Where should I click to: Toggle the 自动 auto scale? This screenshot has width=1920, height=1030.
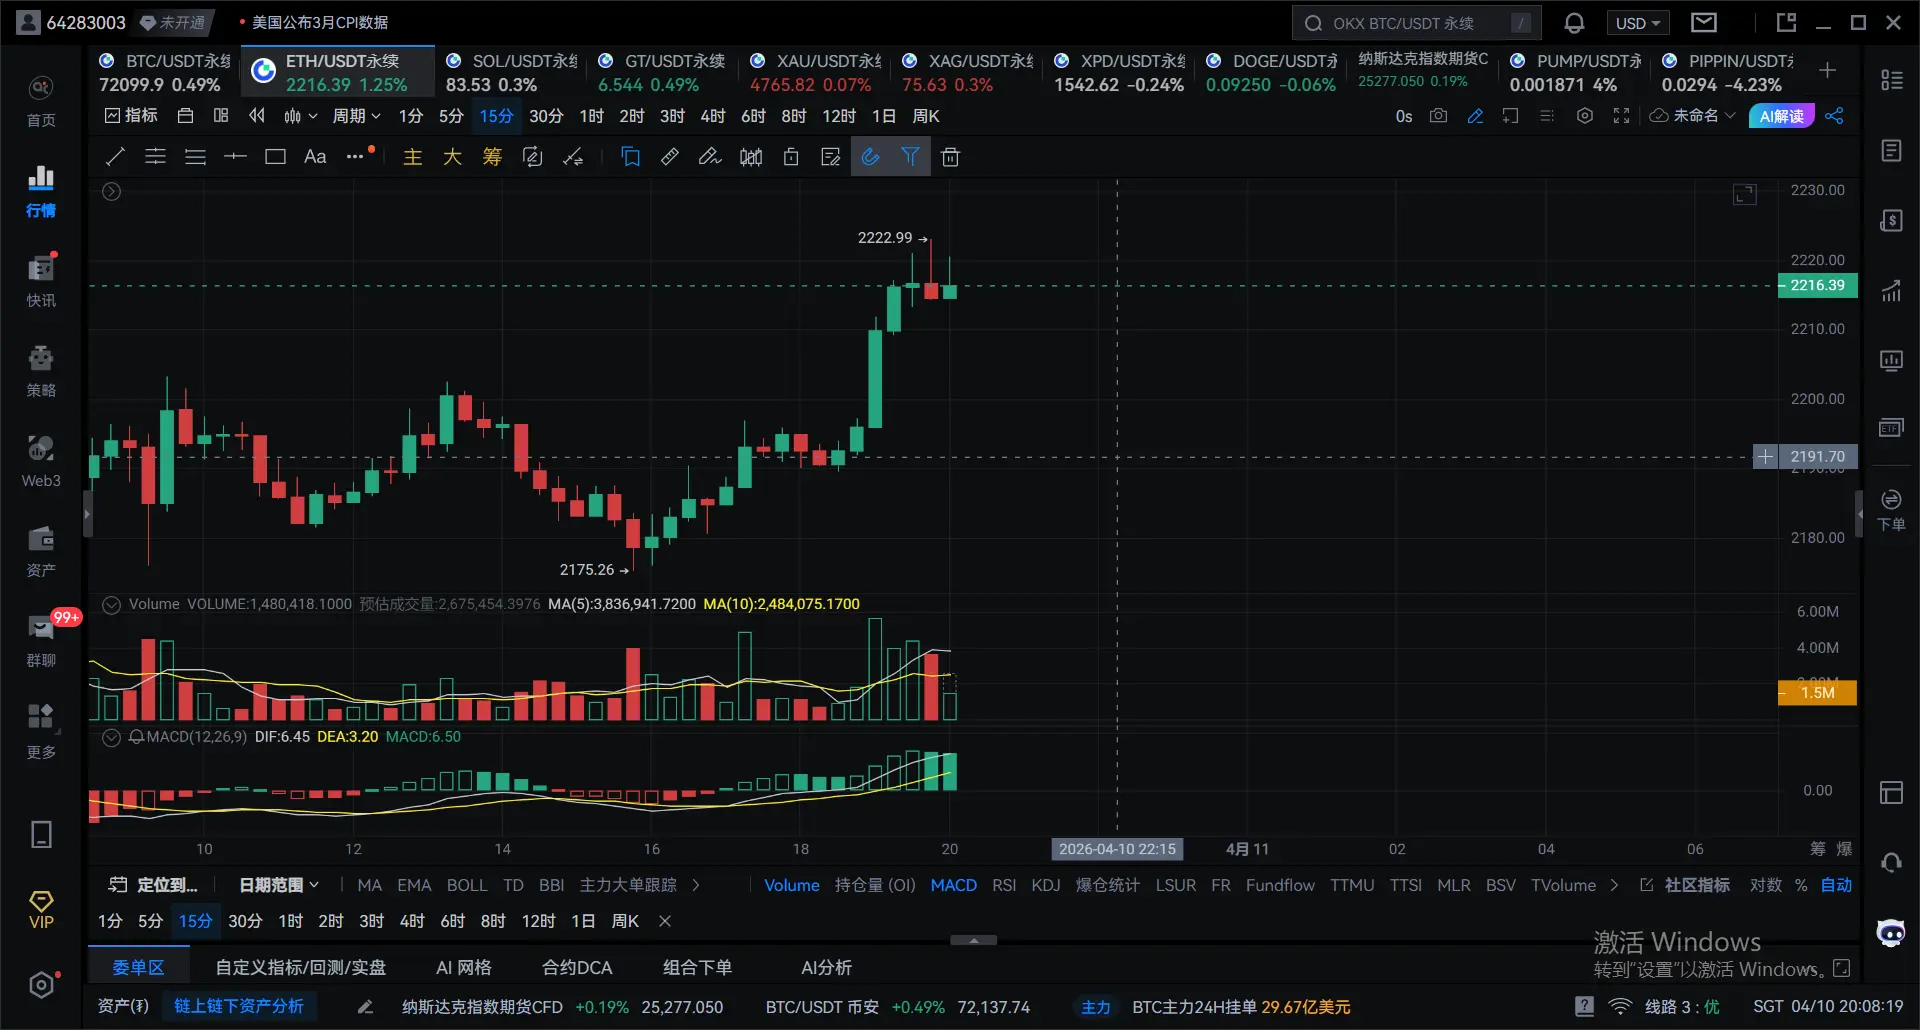click(x=1837, y=885)
